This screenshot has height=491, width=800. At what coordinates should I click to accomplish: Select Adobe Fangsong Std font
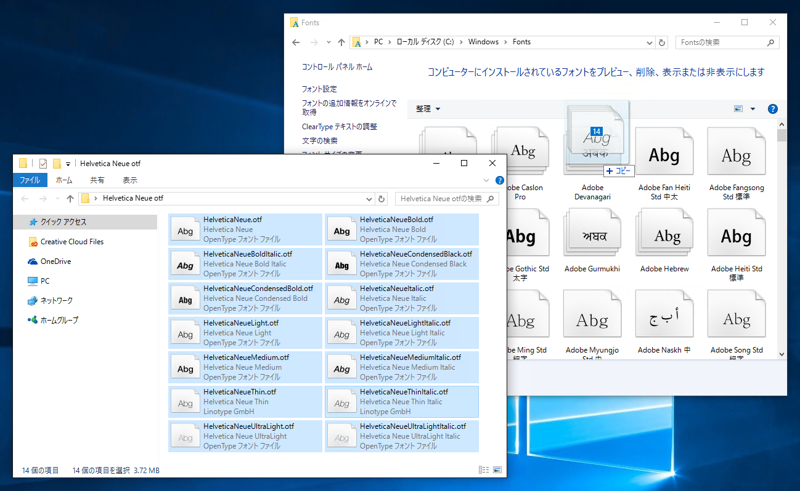[736, 163]
